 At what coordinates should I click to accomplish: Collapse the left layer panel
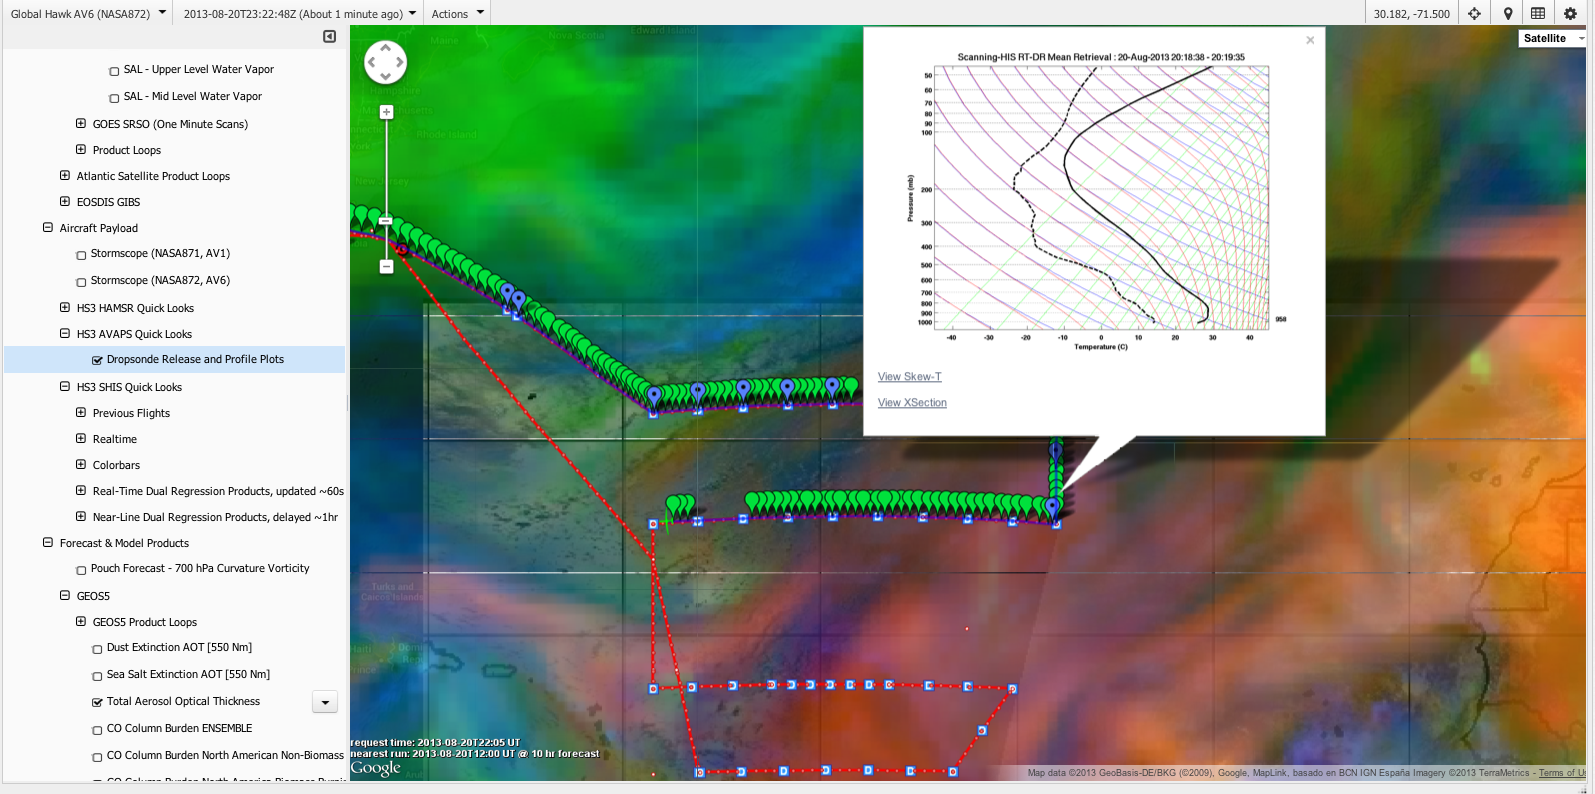coord(329,37)
